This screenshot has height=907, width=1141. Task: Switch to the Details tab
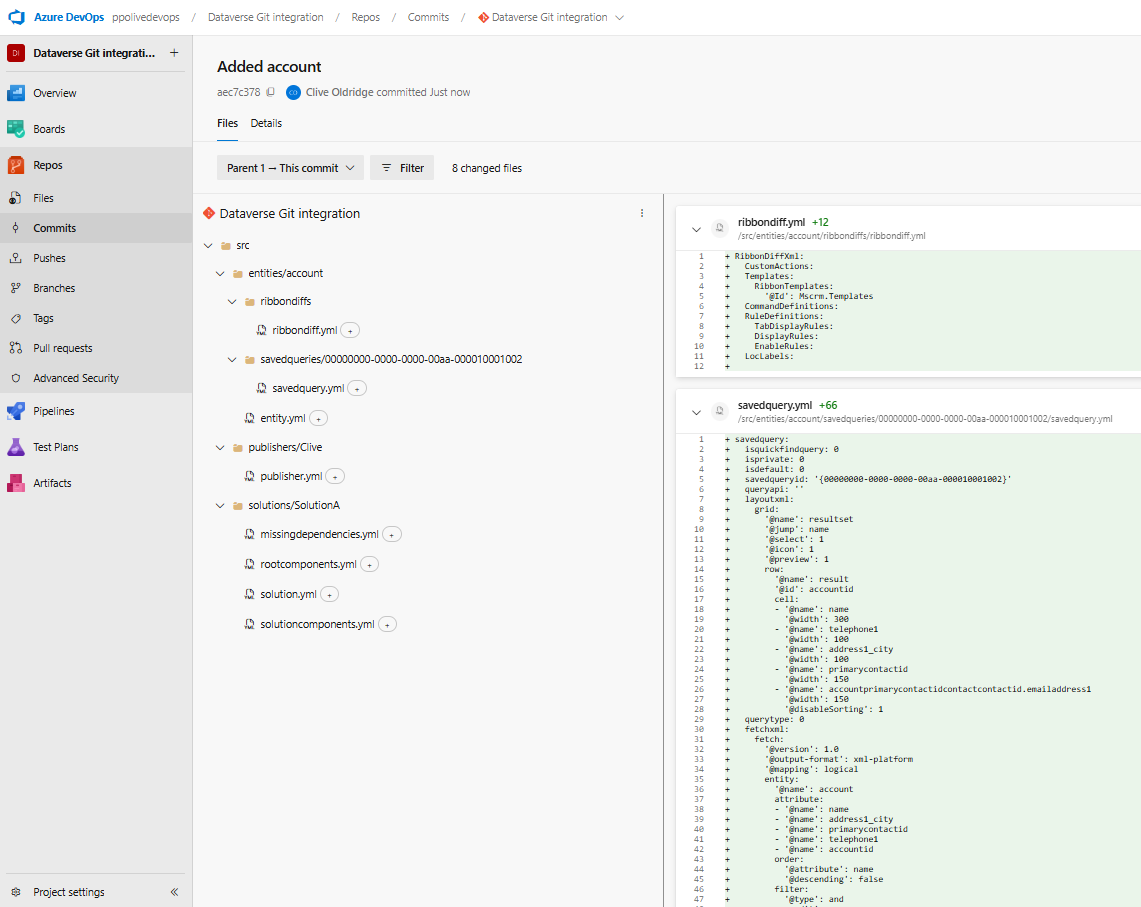tap(266, 123)
